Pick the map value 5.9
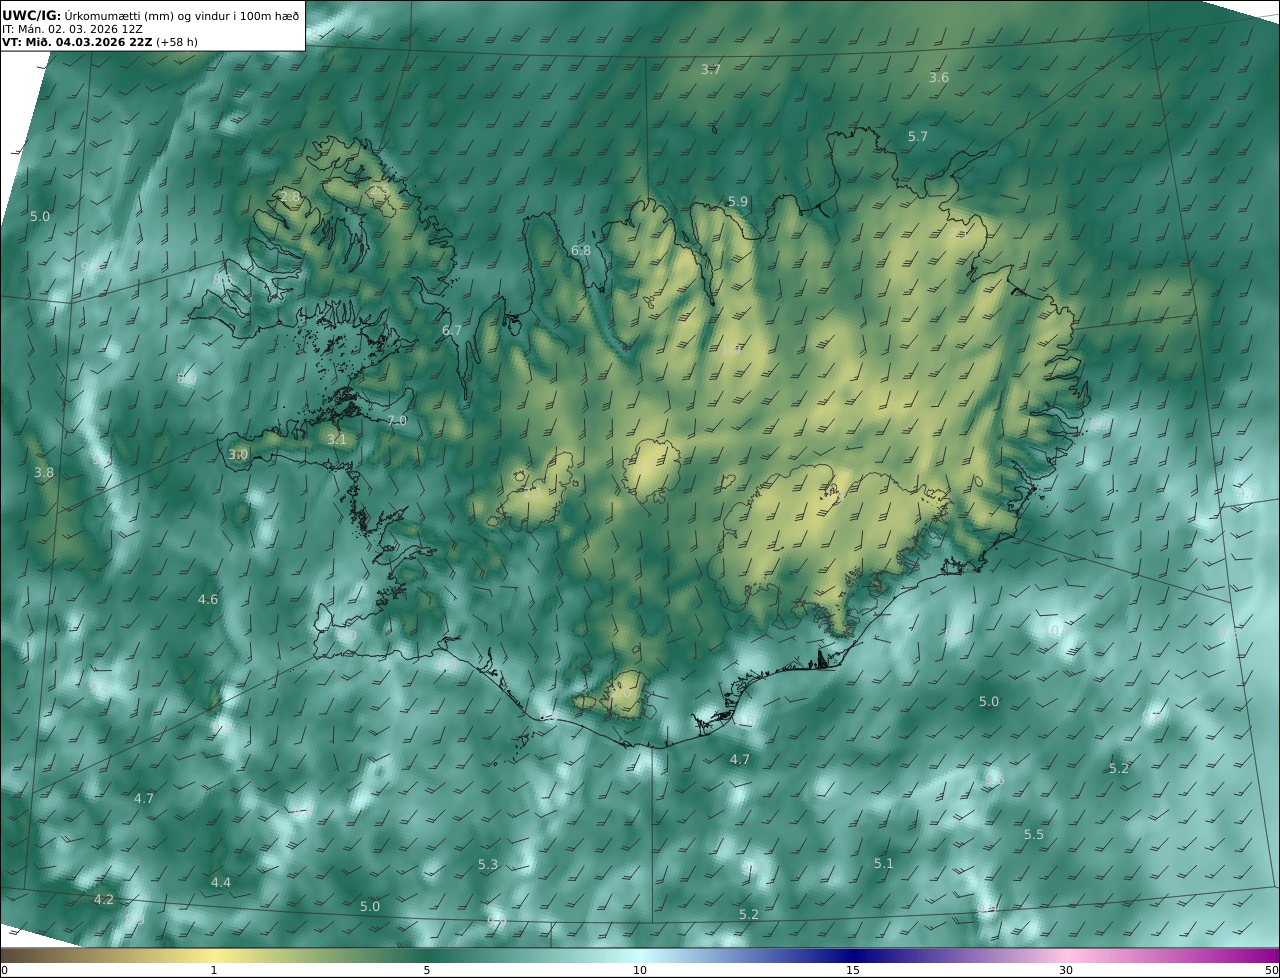 [738, 202]
